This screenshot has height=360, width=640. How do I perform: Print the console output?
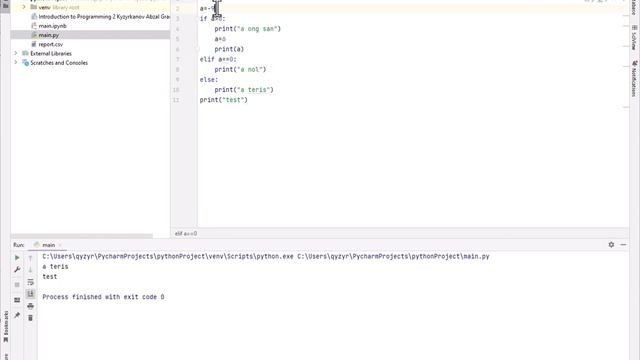coord(31,306)
